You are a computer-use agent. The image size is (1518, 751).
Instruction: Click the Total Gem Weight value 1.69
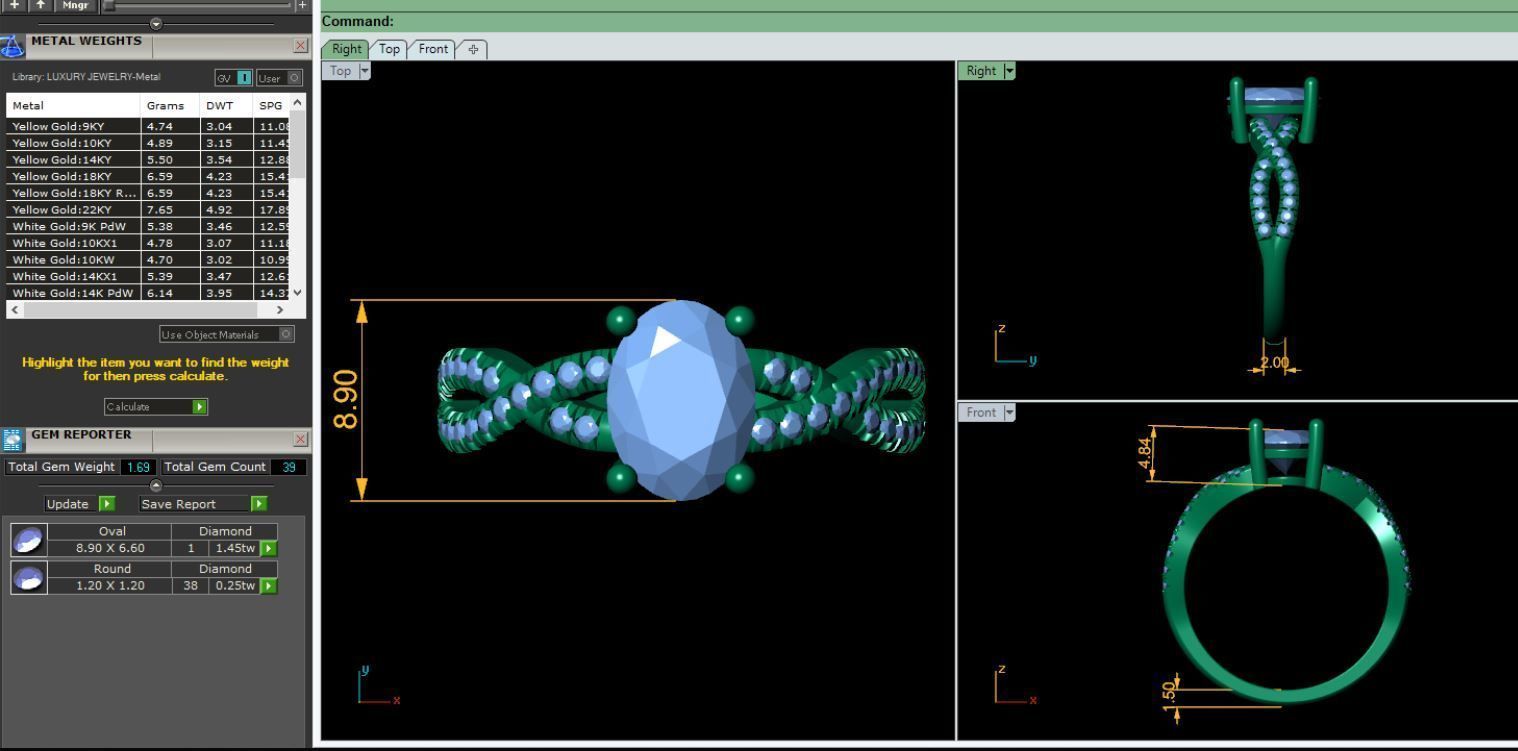point(138,467)
